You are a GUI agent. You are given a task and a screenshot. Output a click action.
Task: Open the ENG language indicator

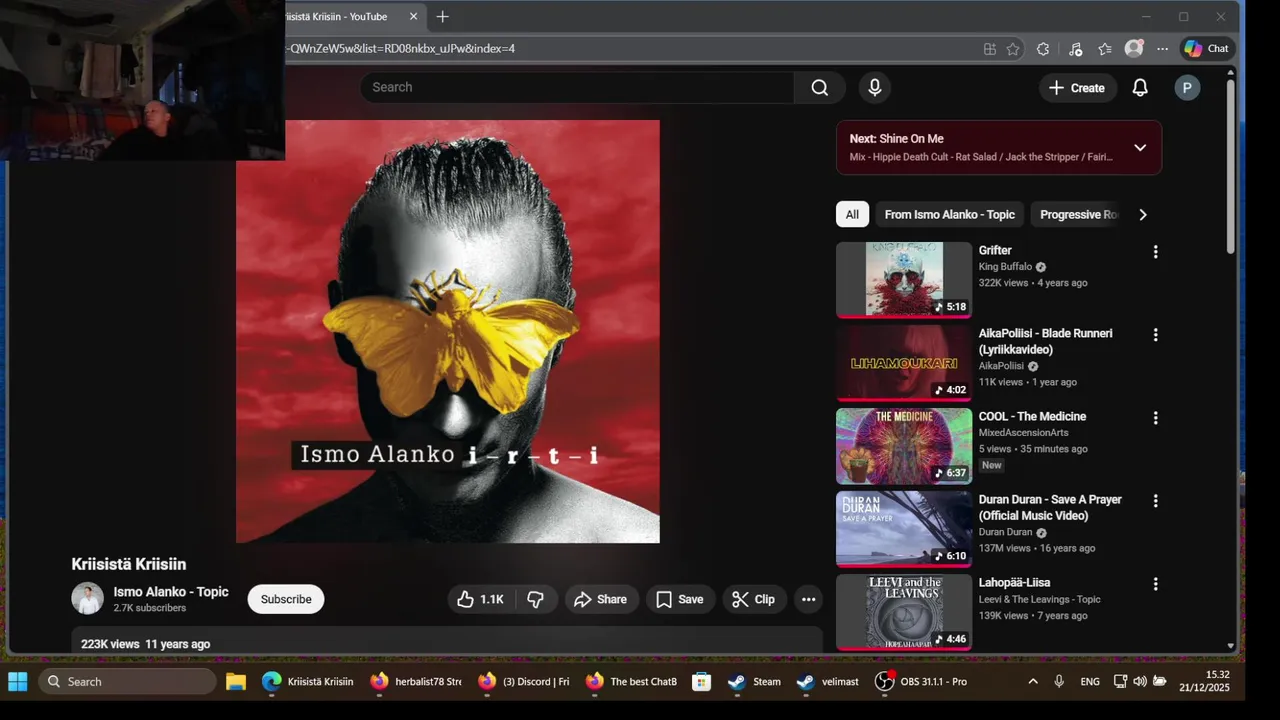click(x=1090, y=681)
